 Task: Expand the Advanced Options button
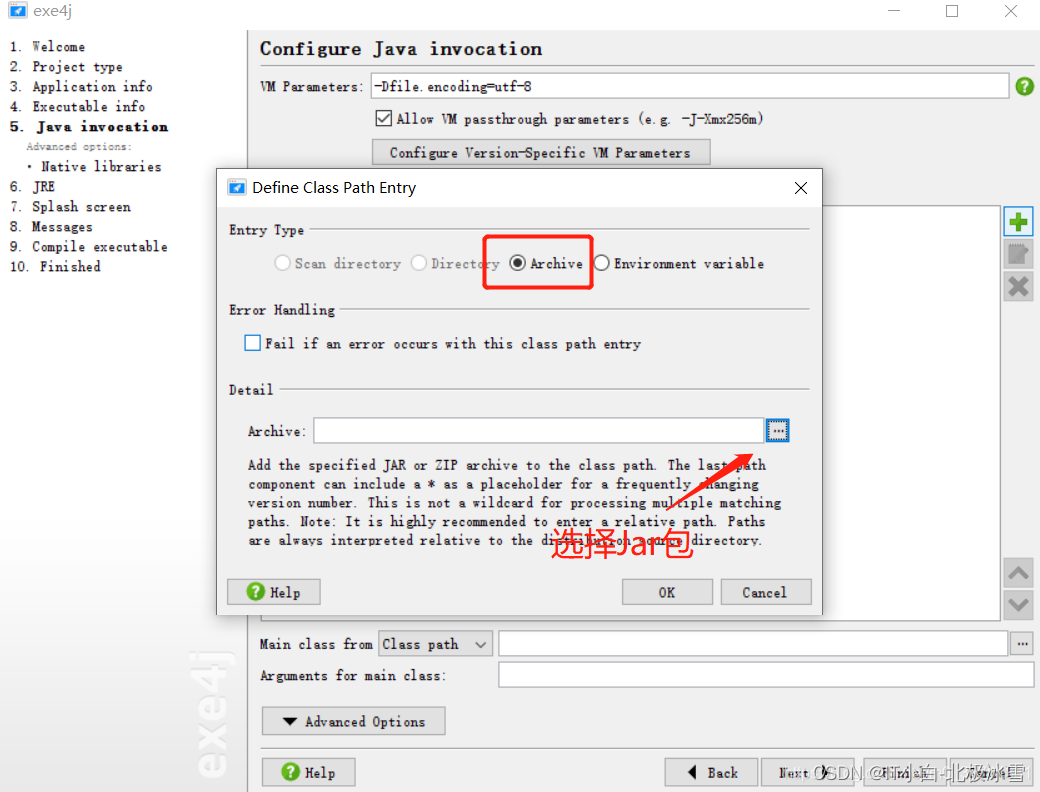pos(354,721)
